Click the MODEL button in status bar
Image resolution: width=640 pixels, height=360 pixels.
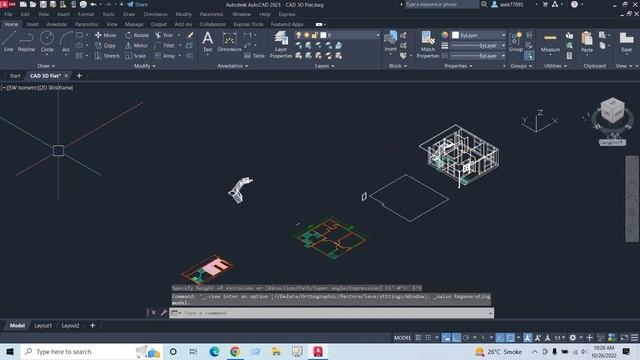pyautogui.click(x=402, y=338)
